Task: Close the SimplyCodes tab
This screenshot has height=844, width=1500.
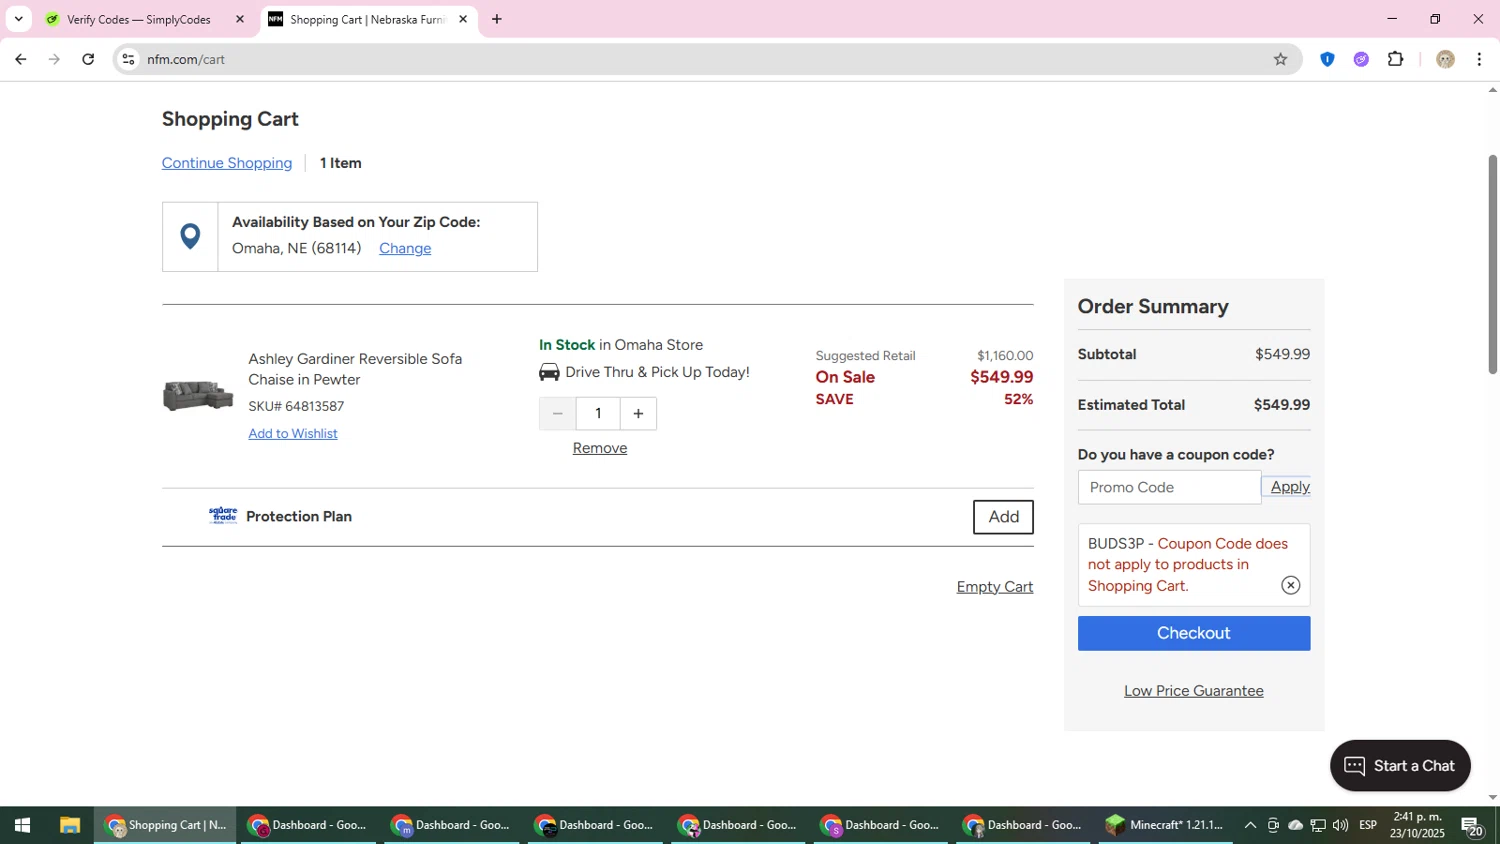Action: (239, 19)
